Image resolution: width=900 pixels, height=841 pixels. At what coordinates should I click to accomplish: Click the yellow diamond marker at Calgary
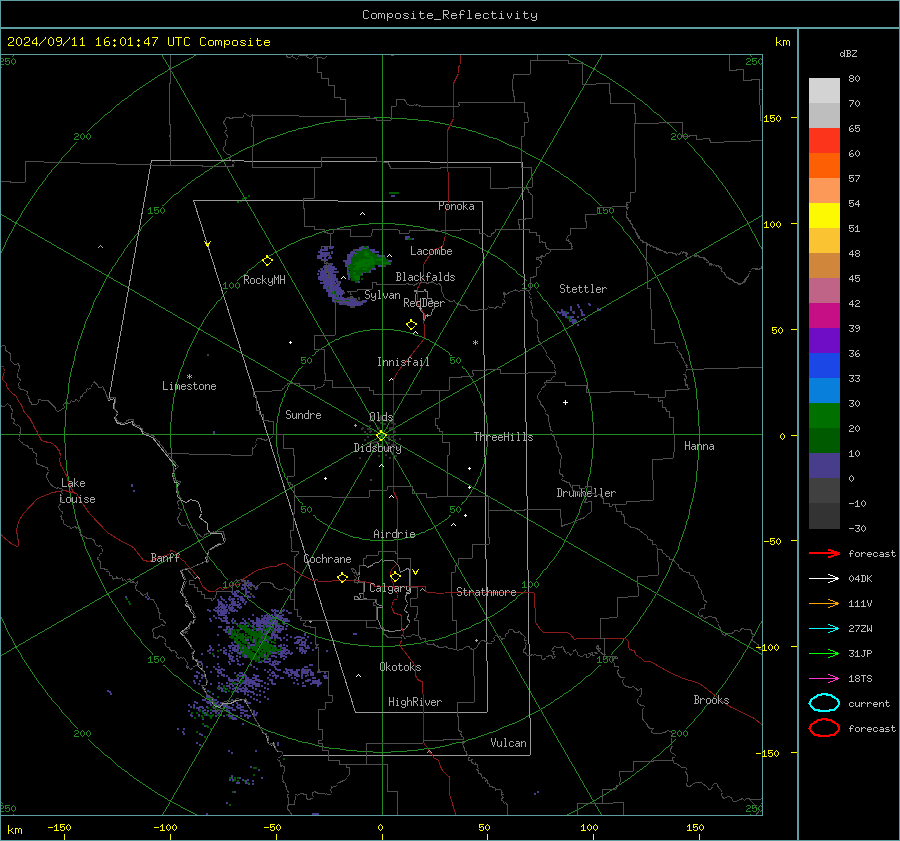(x=395, y=576)
